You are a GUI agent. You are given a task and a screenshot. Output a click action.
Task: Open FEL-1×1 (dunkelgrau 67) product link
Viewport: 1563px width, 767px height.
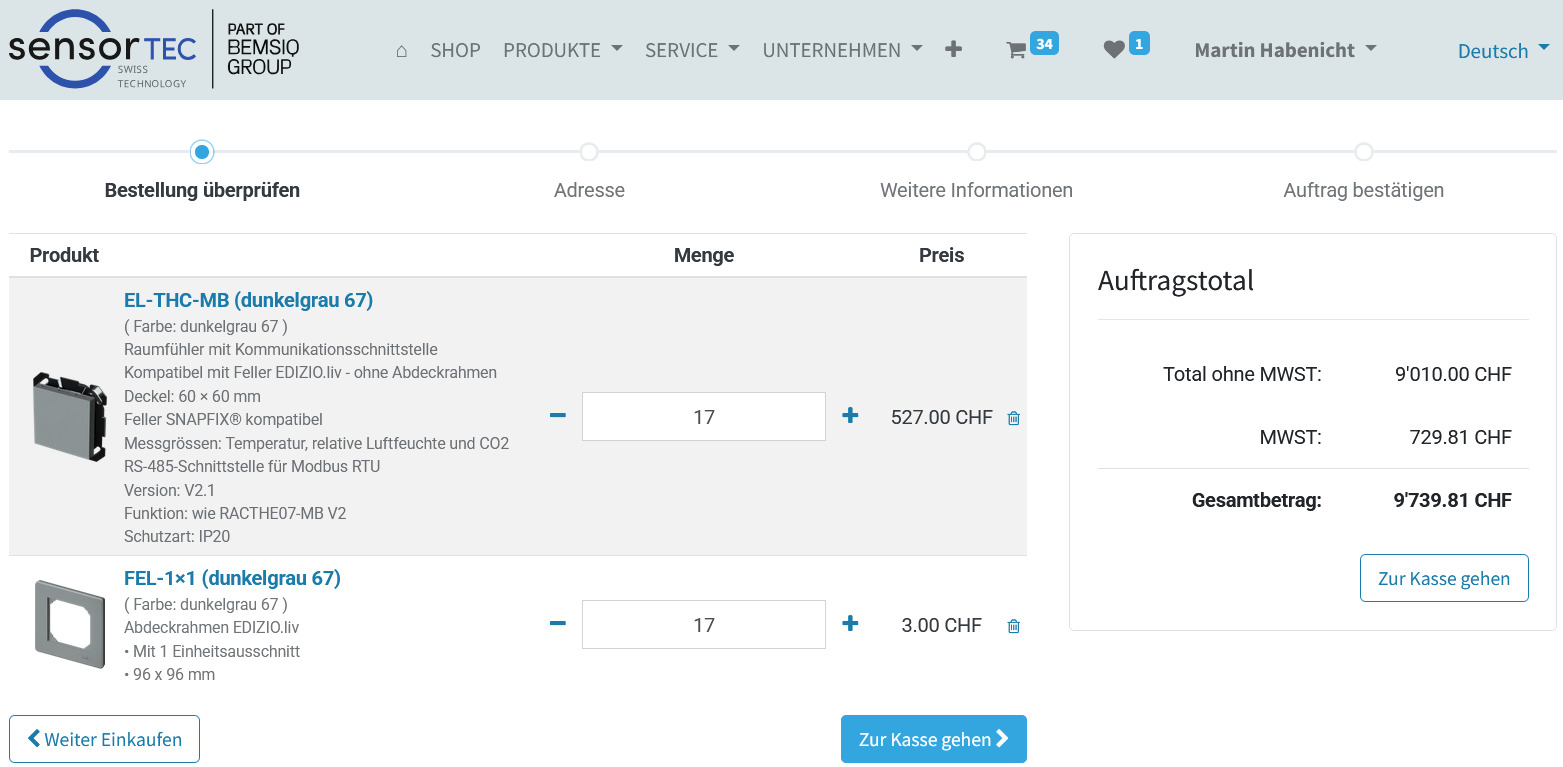[x=232, y=578]
